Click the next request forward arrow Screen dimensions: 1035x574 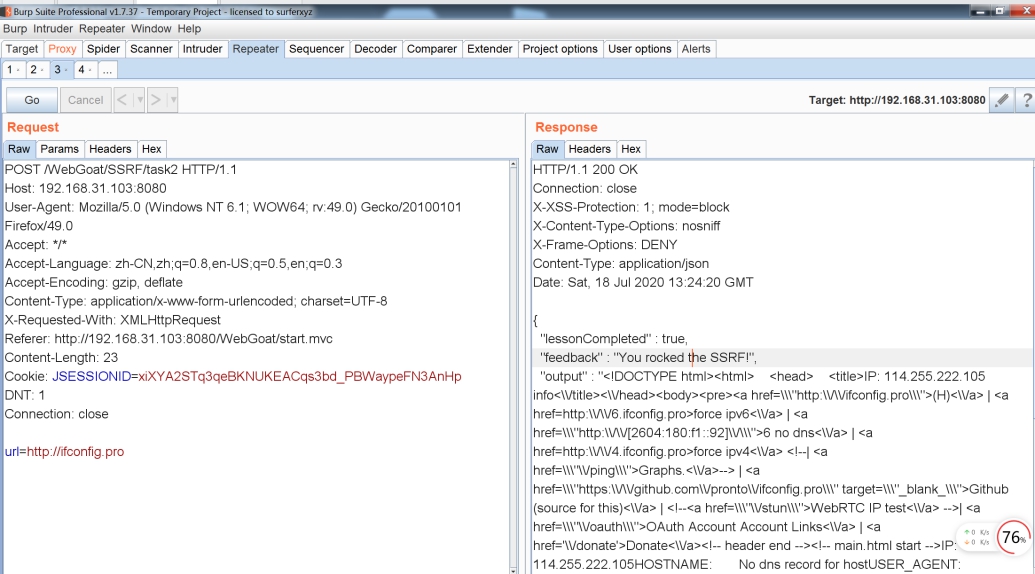pyautogui.click(x=156, y=100)
